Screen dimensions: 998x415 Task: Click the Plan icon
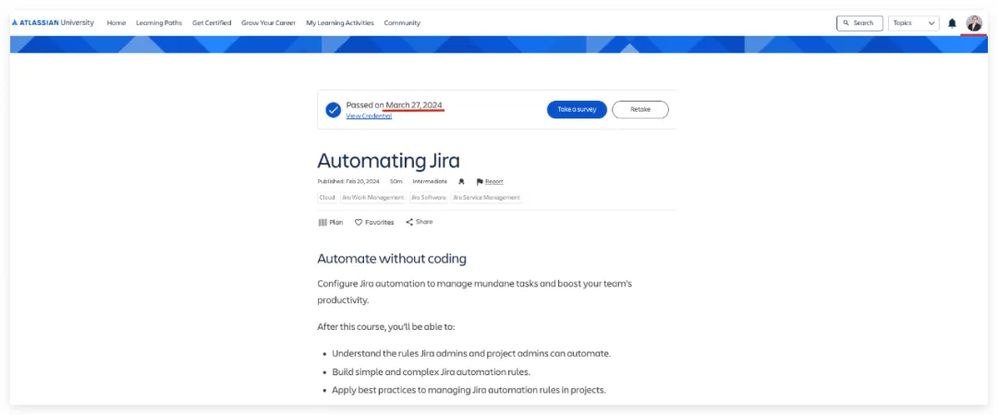(x=322, y=222)
